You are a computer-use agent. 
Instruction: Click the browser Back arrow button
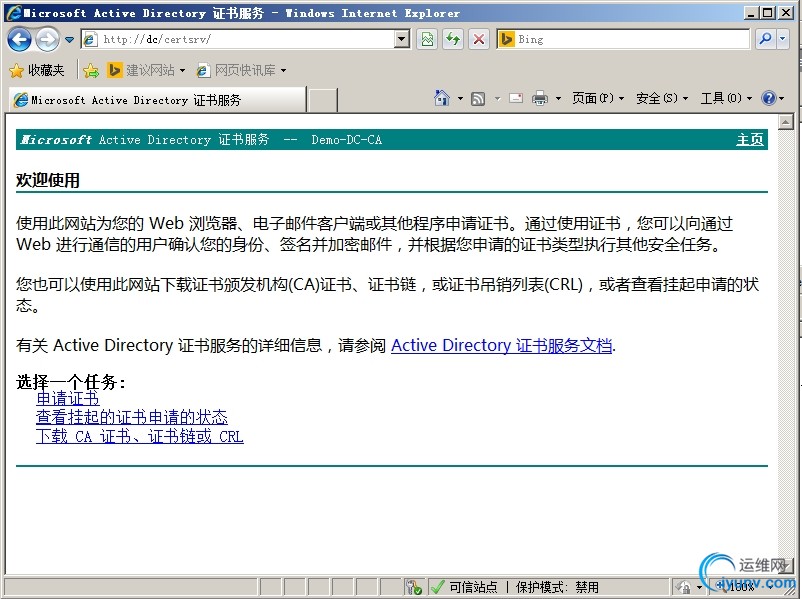coord(19,39)
